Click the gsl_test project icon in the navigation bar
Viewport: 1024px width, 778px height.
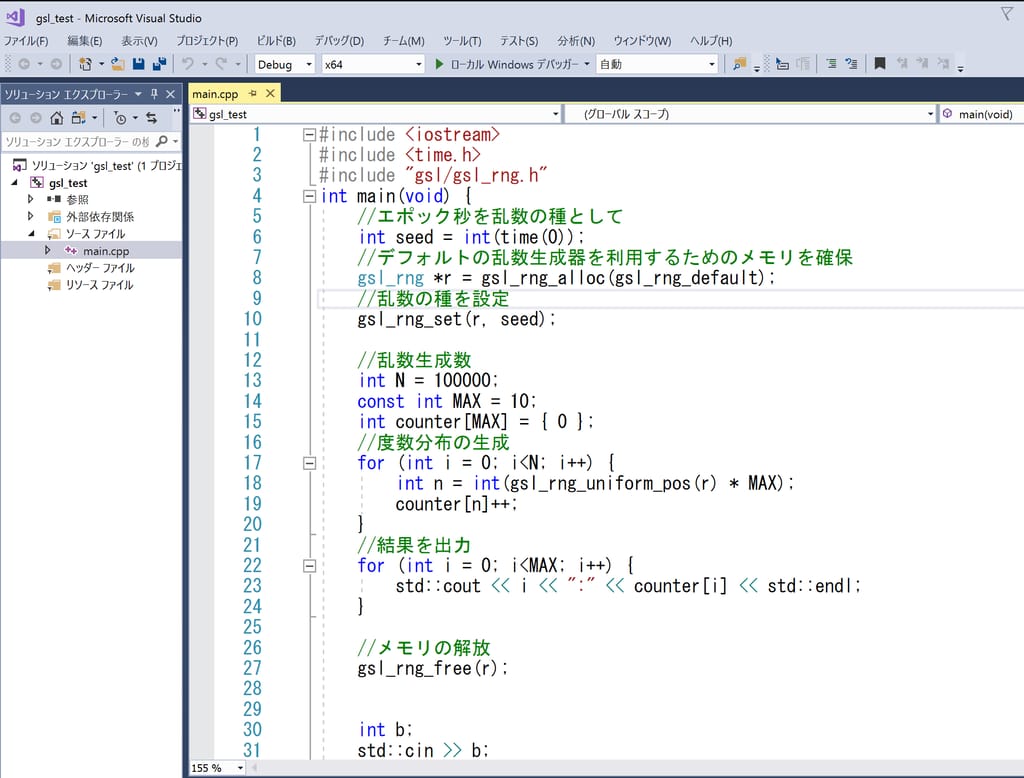click(200, 114)
